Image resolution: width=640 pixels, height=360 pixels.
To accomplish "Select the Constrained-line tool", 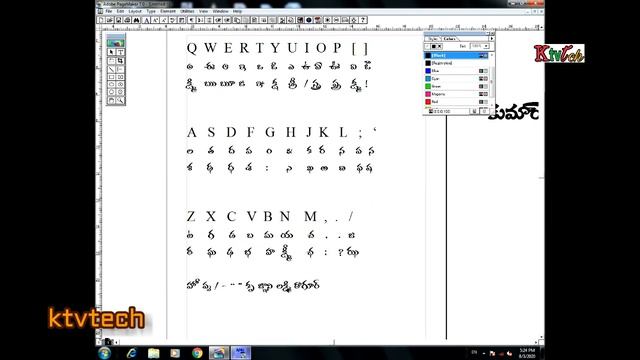I will 120,69.
